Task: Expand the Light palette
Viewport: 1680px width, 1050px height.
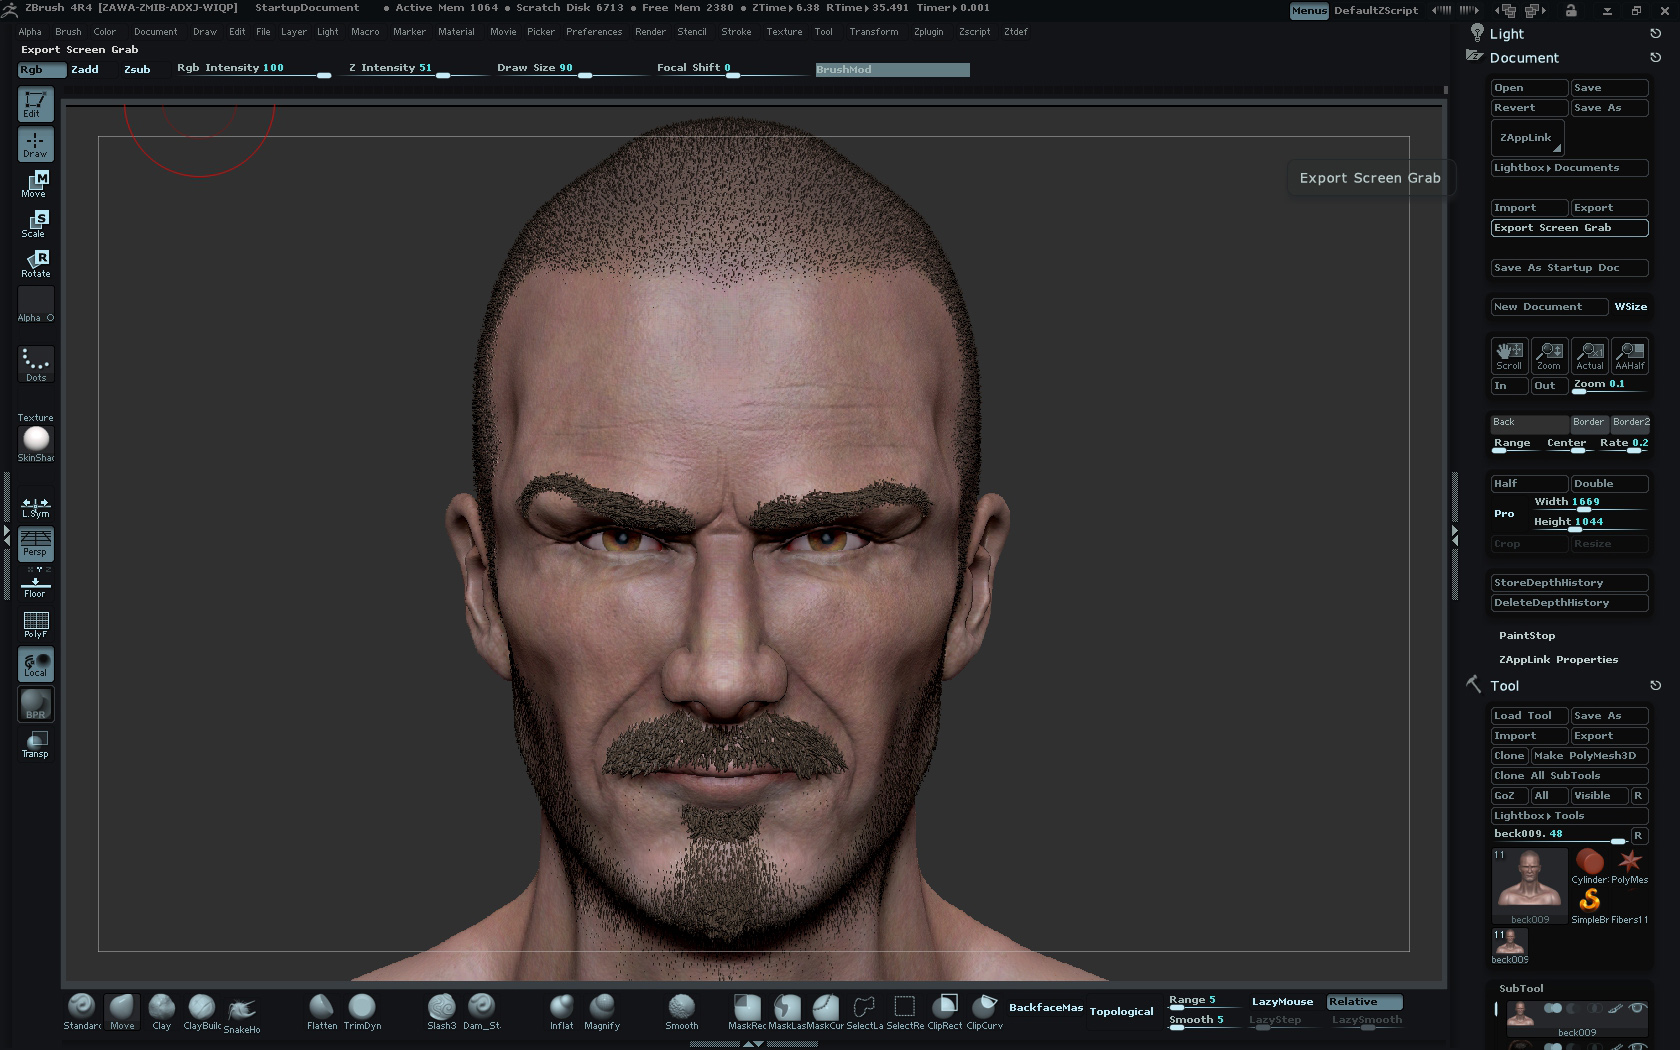Action: (x=1507, y=34)
